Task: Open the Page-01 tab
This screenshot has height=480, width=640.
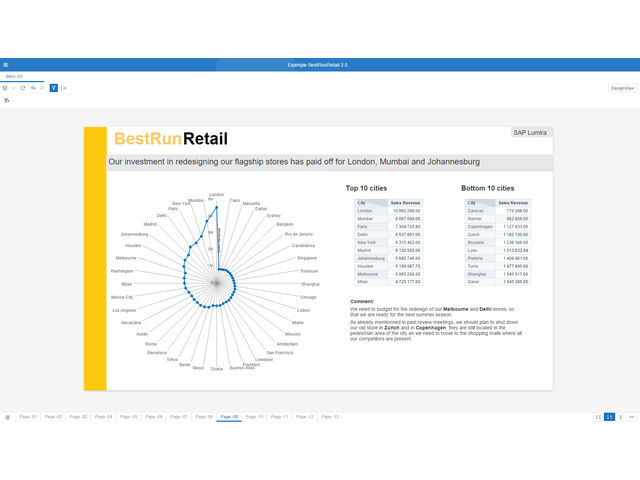Action: tap(27, 416)
